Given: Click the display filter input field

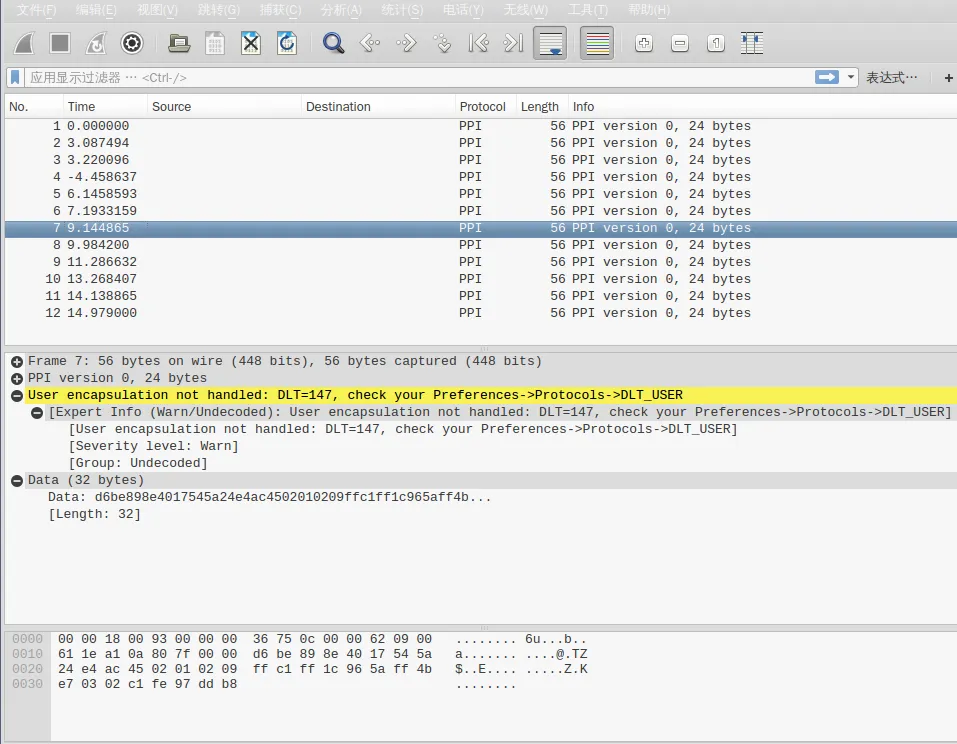Looking at the screenshot, I should 400,77.
